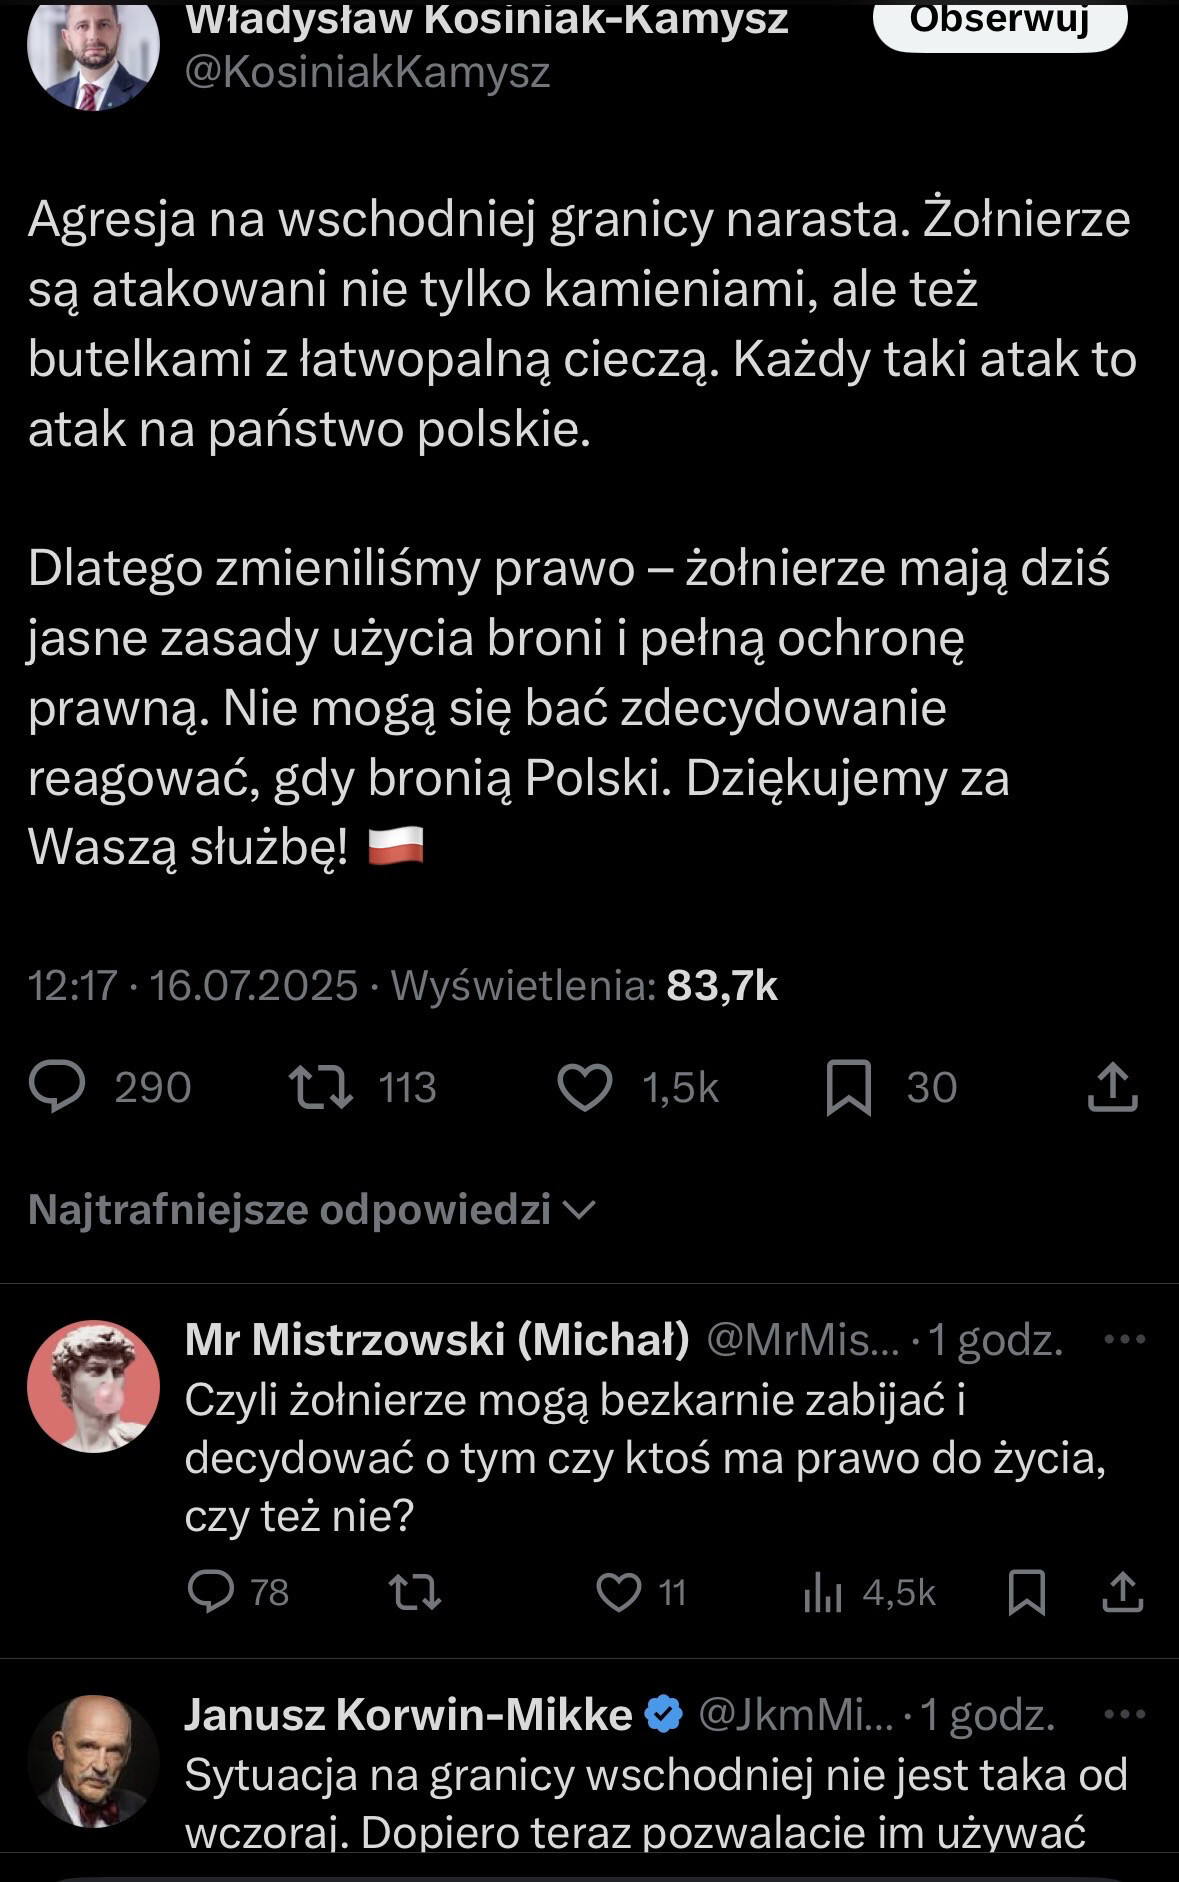Share the main post via share icon
Screen dimensions: 1179x1882
1112,1087
